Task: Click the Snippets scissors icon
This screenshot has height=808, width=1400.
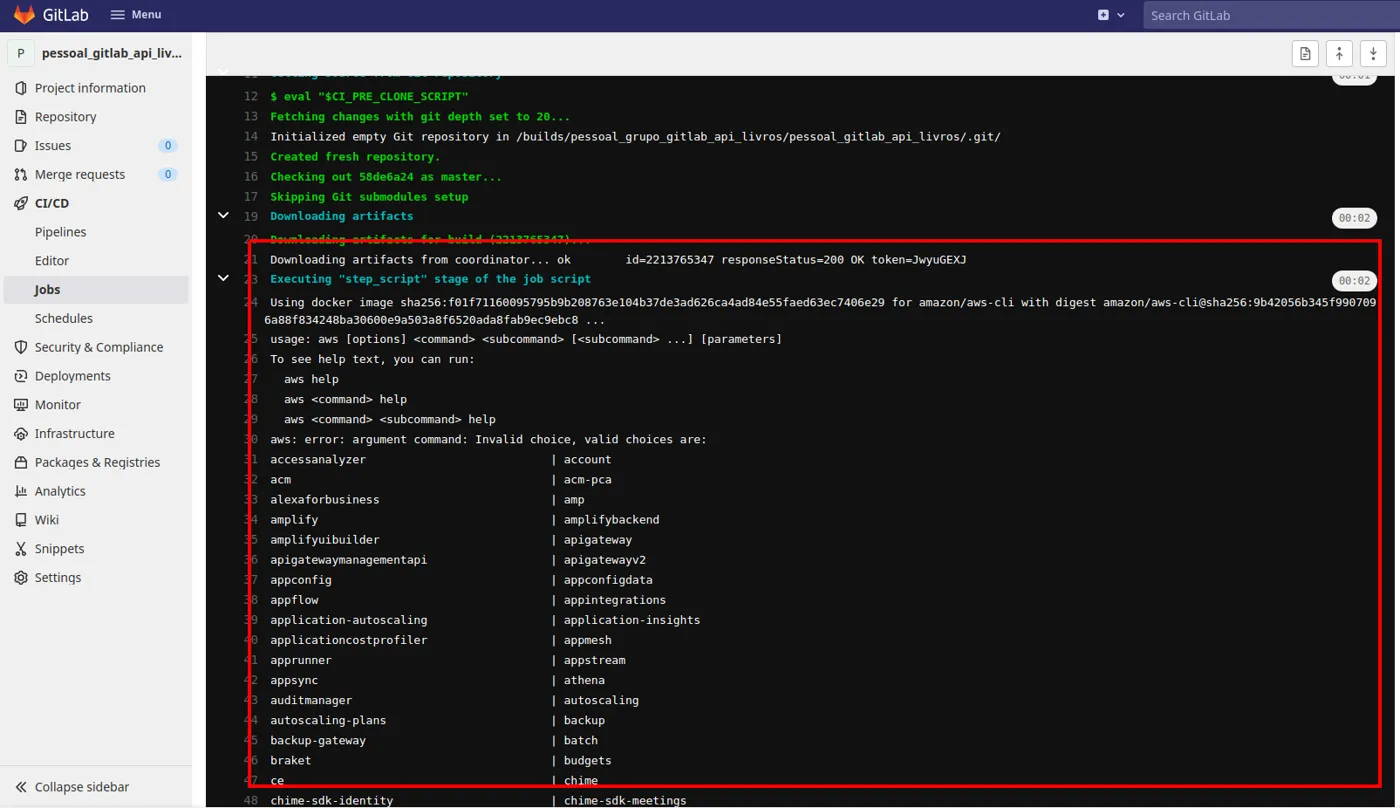Action: 20,549
